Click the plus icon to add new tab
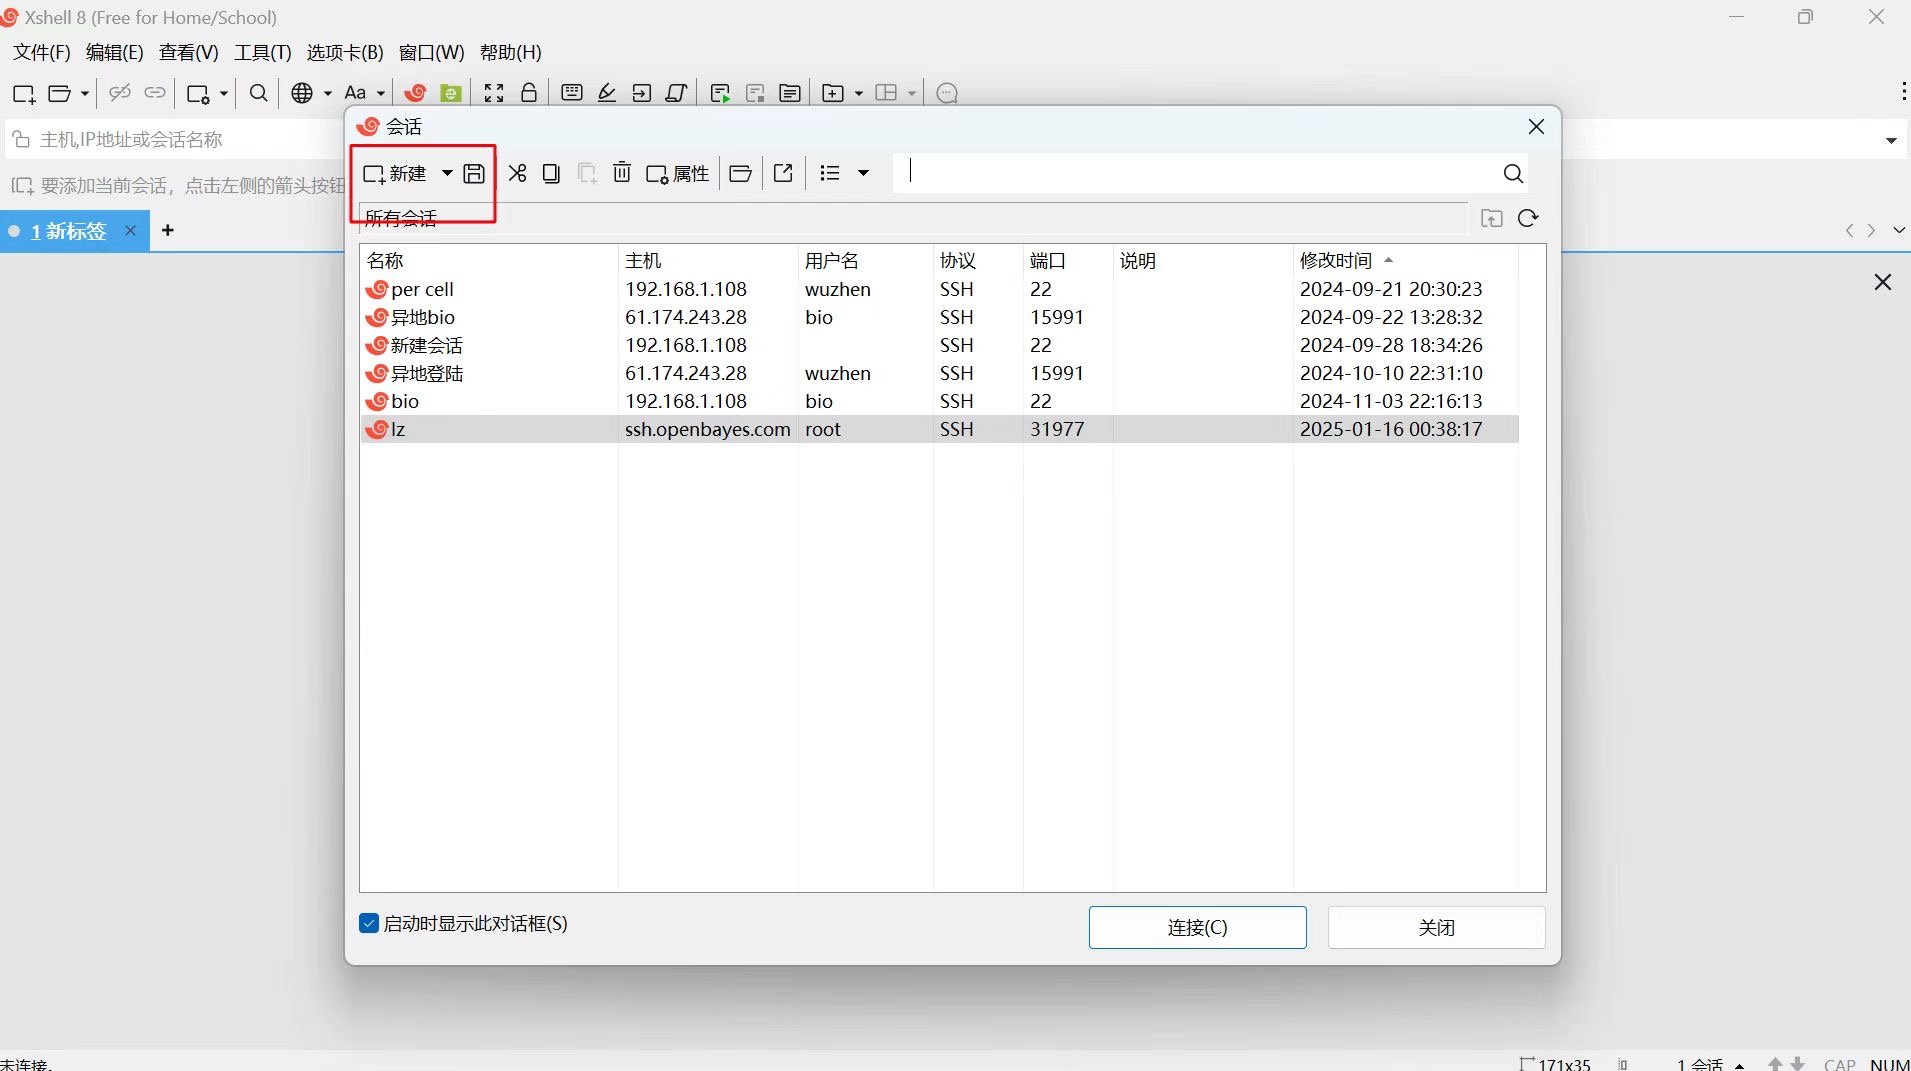The width and height of the screenshot is (1911, 1071). coord(168,231)
